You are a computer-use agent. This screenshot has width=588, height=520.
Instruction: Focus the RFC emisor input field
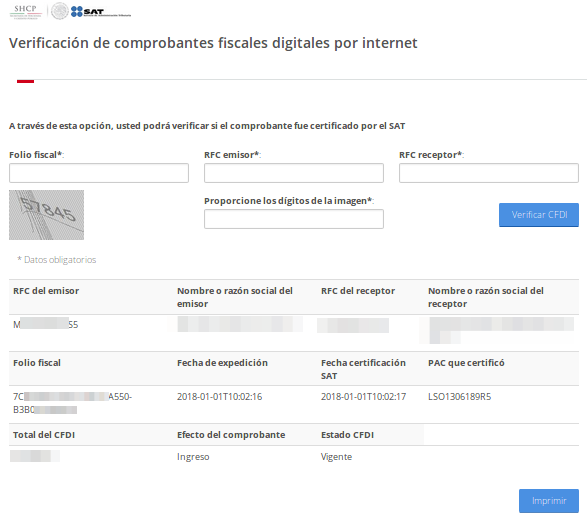294,173
